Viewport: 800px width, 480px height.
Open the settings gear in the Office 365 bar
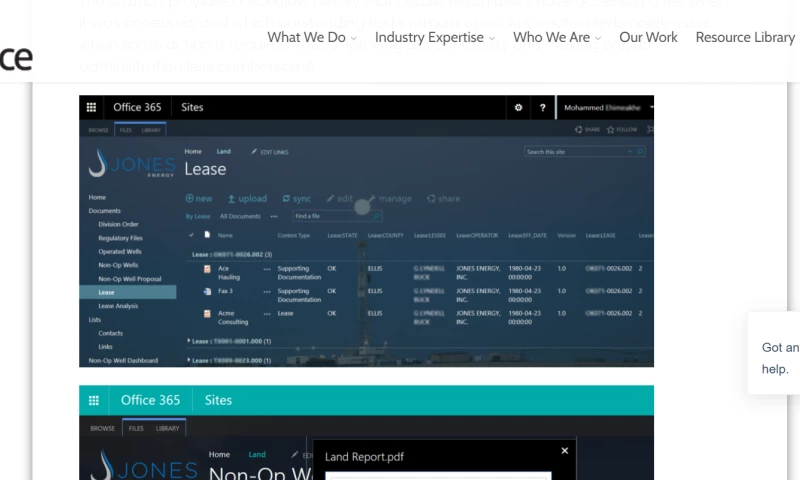(518, 108)
